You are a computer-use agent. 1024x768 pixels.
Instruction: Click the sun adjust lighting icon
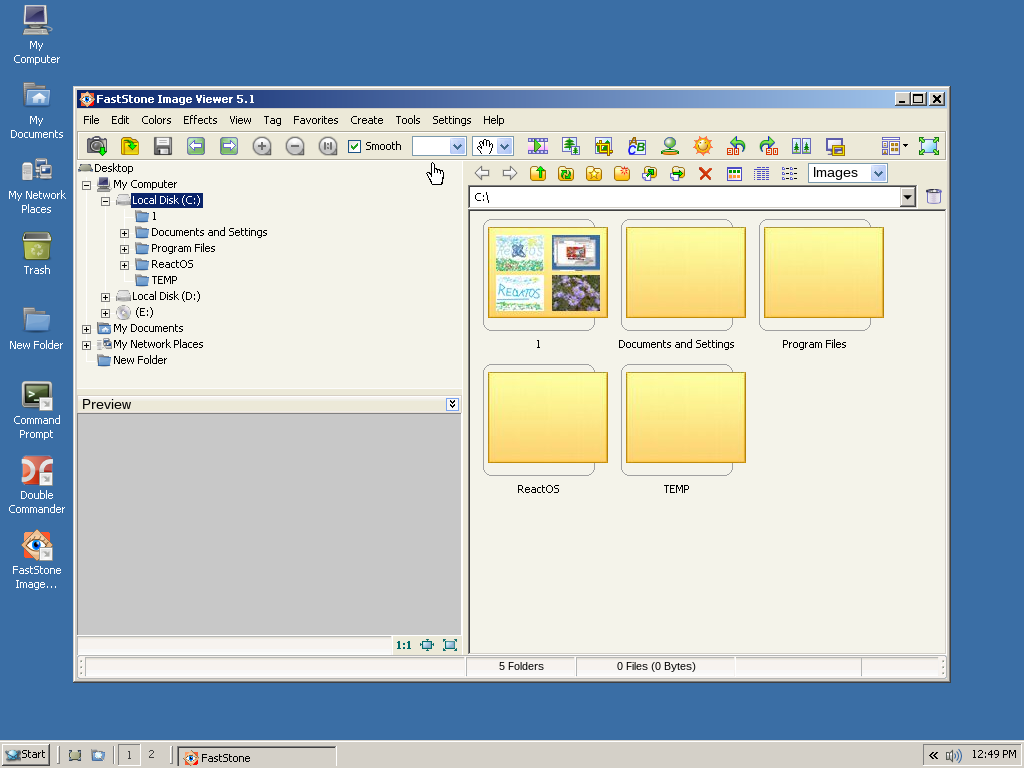(x=703, y=146)
